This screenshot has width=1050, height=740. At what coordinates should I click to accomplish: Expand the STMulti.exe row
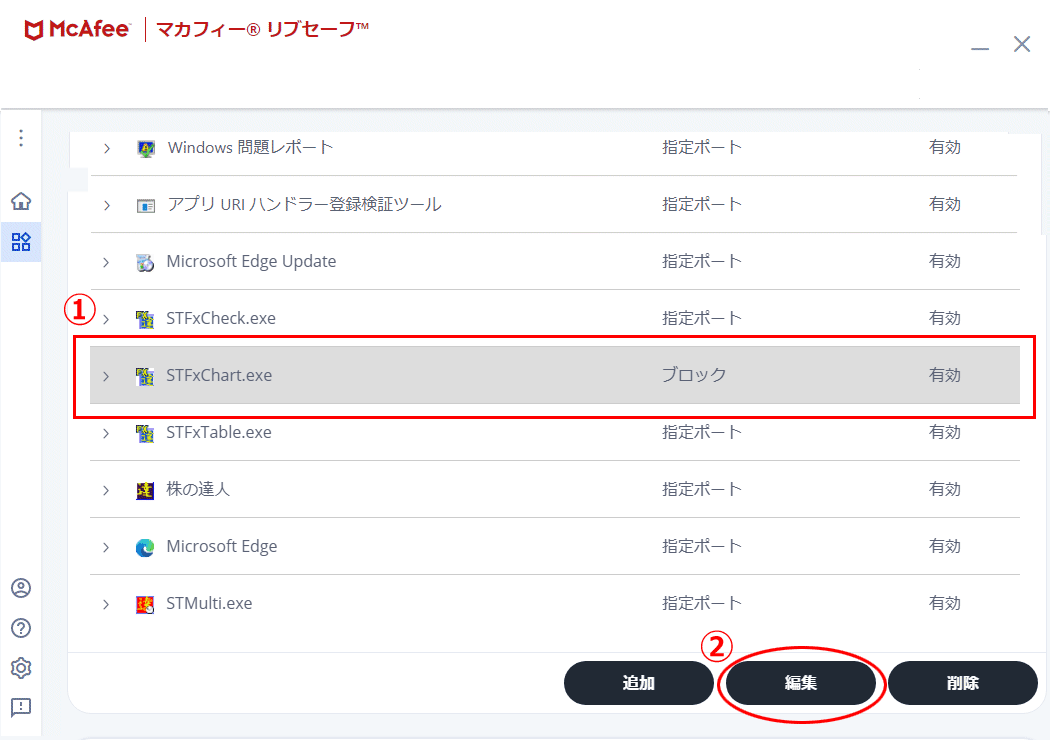(x=106, y=604)
